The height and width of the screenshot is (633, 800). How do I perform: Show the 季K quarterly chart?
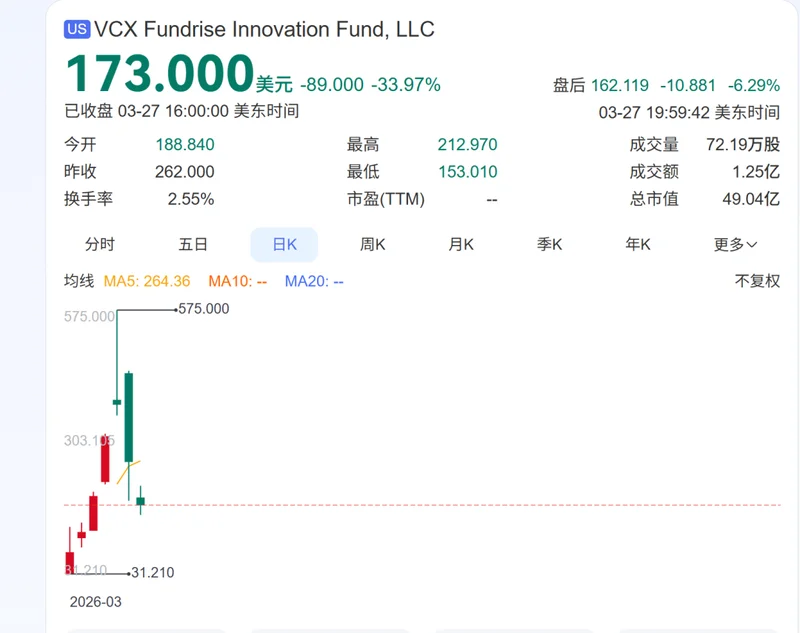coord(550,244)
